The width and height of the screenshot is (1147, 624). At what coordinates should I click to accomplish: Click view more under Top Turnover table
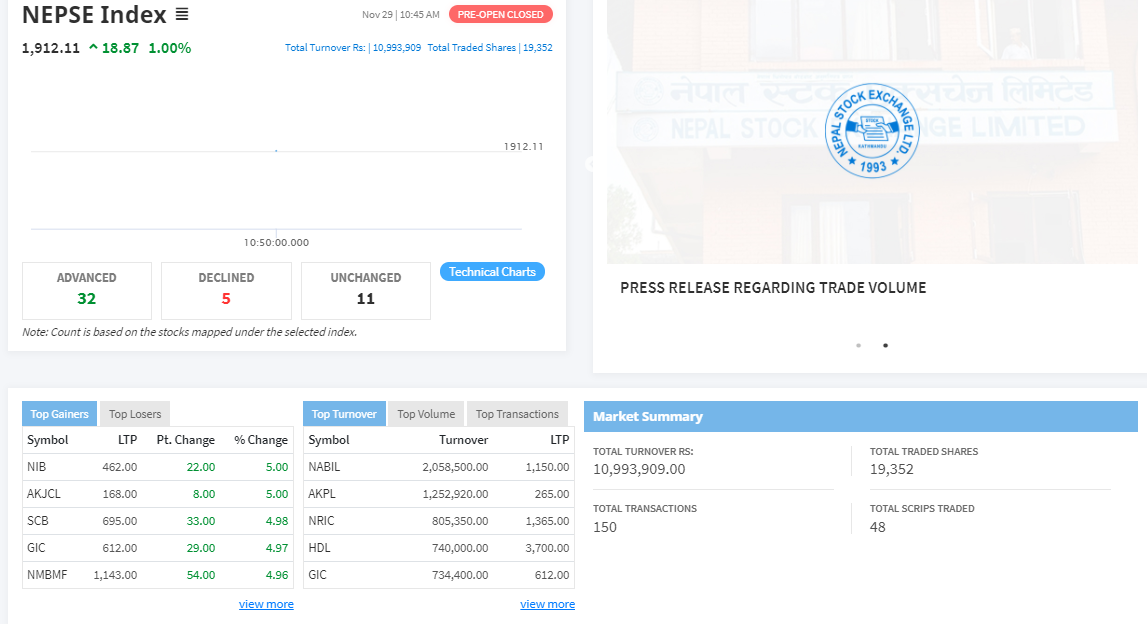coord(547,604)
